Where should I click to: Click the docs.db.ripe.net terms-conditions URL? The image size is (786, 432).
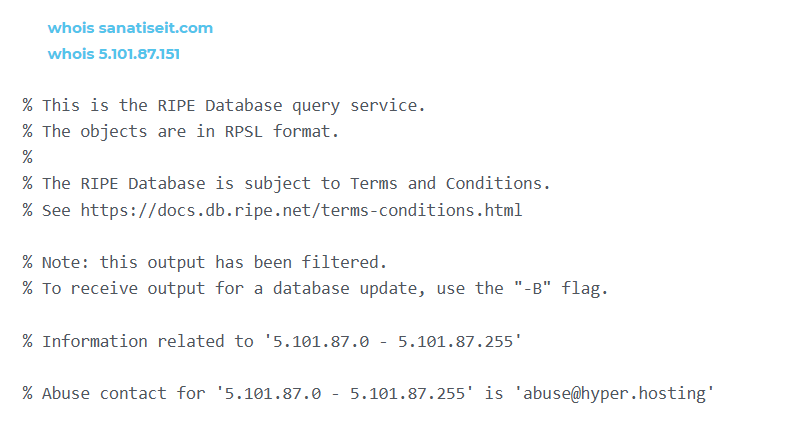click(x=301, y=210)
